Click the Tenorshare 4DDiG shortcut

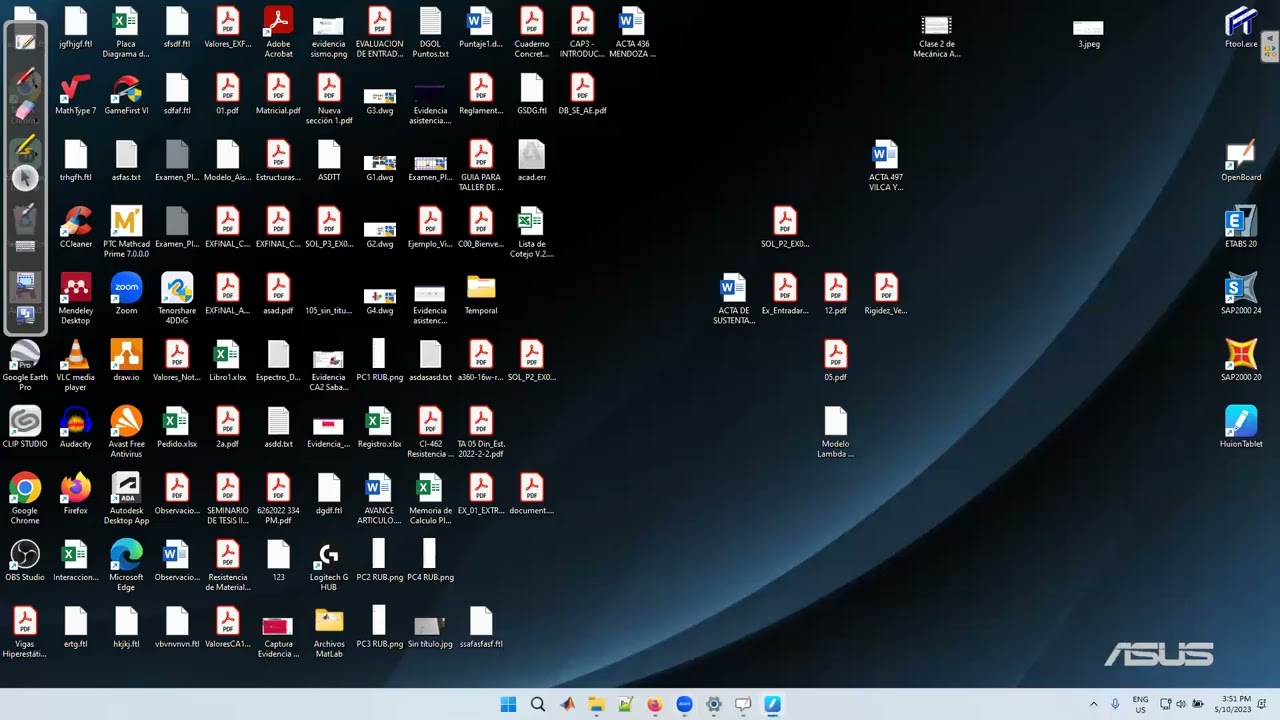tap(177, 299)
